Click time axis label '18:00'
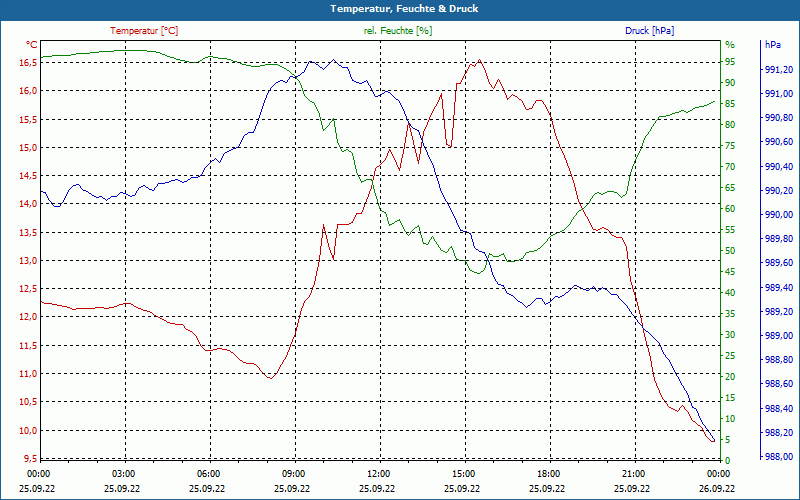This screenshot has width=800, height=500. point(548,473)
